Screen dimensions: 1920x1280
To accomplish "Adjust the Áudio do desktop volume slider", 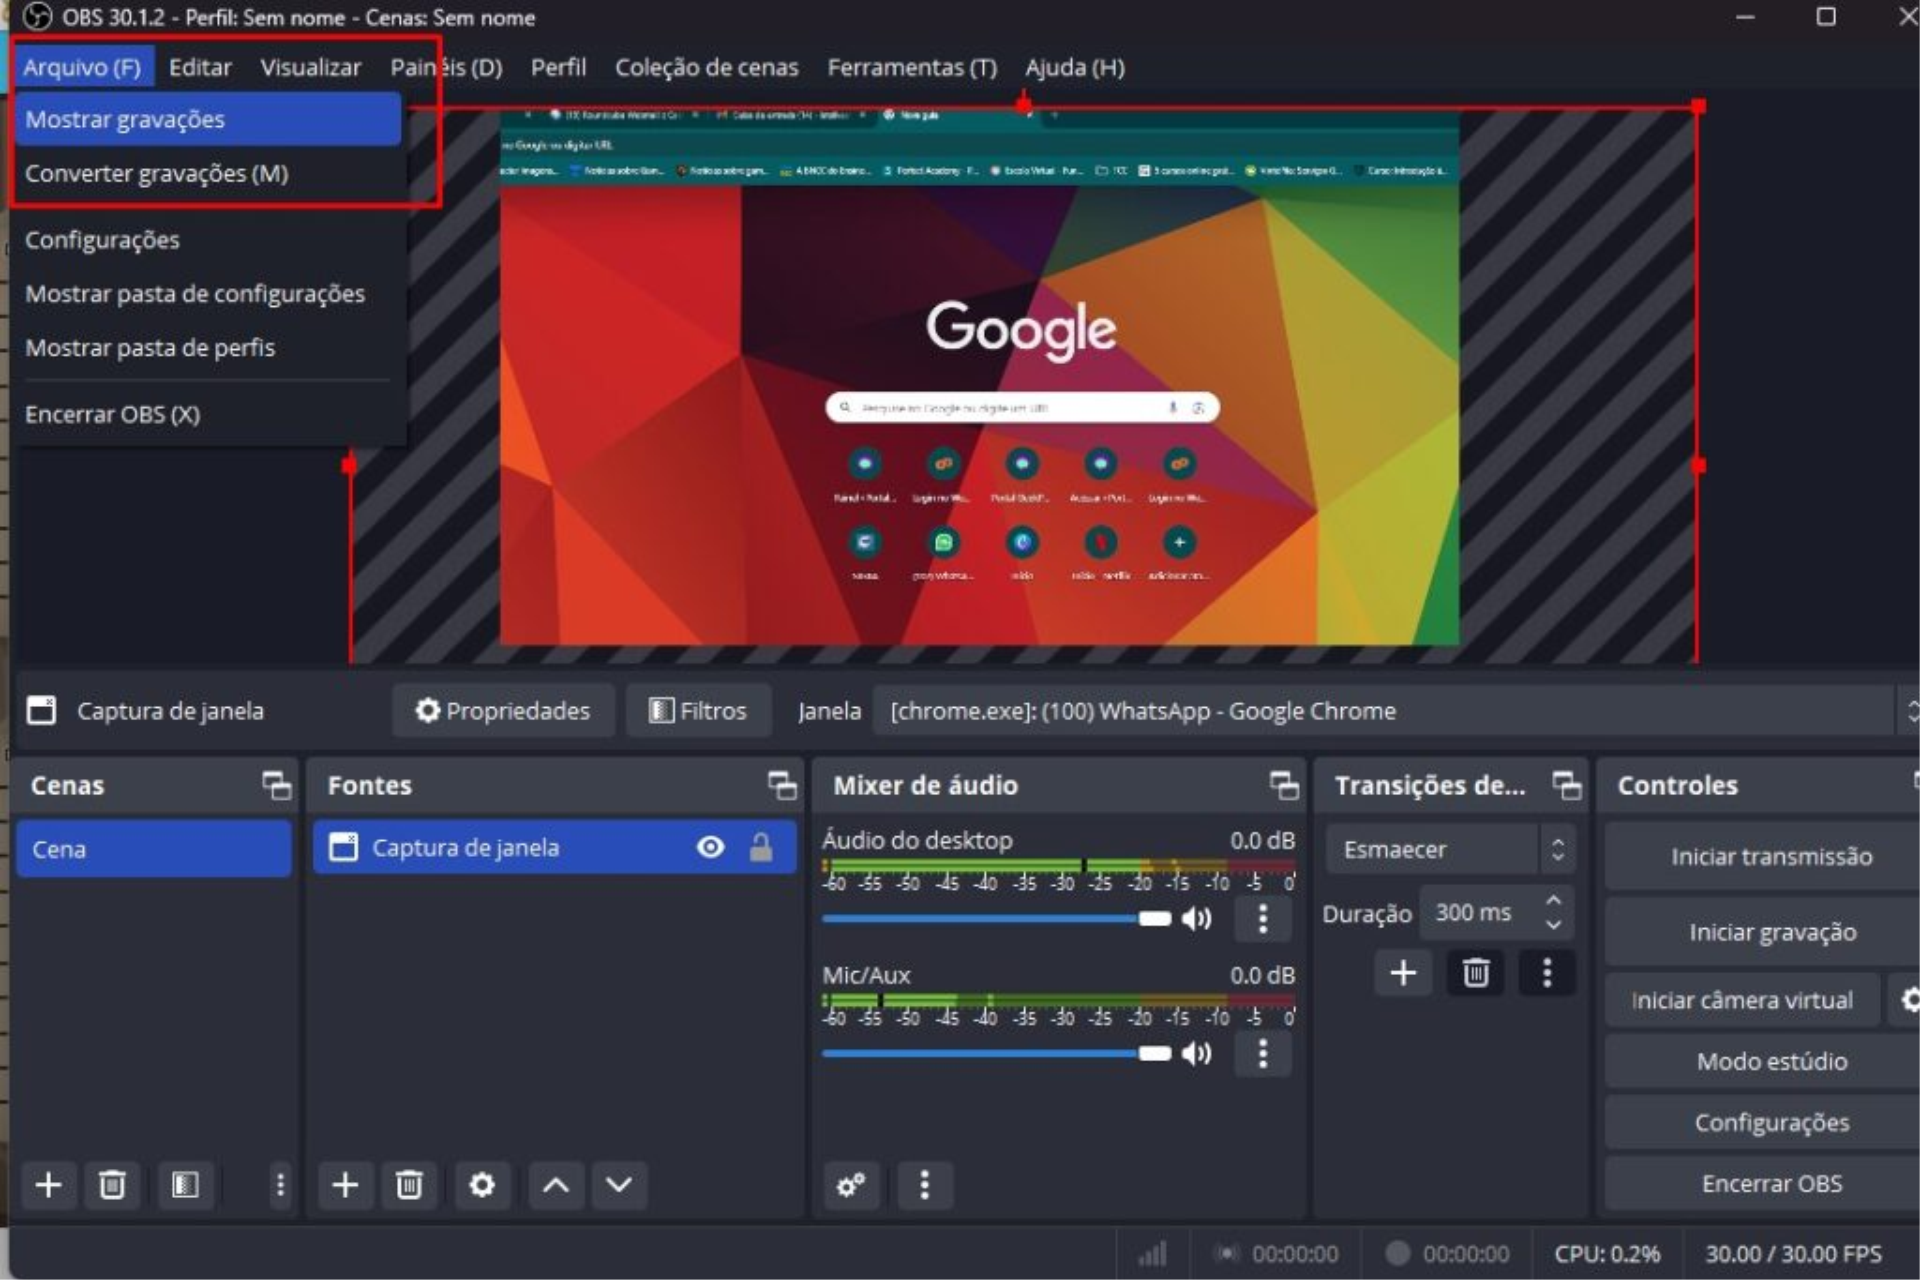I will [996, 918].
